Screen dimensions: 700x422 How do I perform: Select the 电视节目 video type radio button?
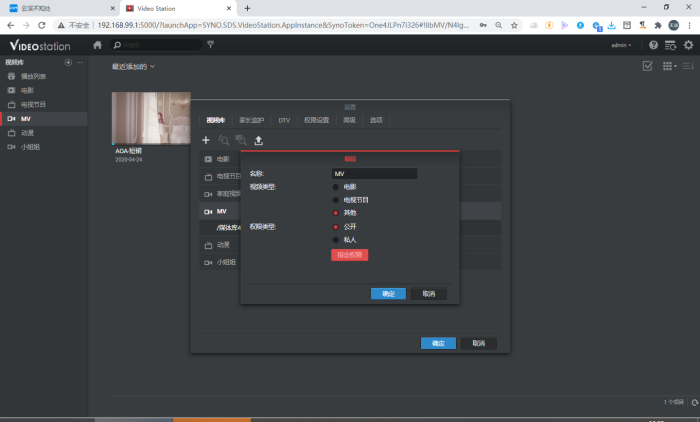pyautogui.click(x=336, y=200)
